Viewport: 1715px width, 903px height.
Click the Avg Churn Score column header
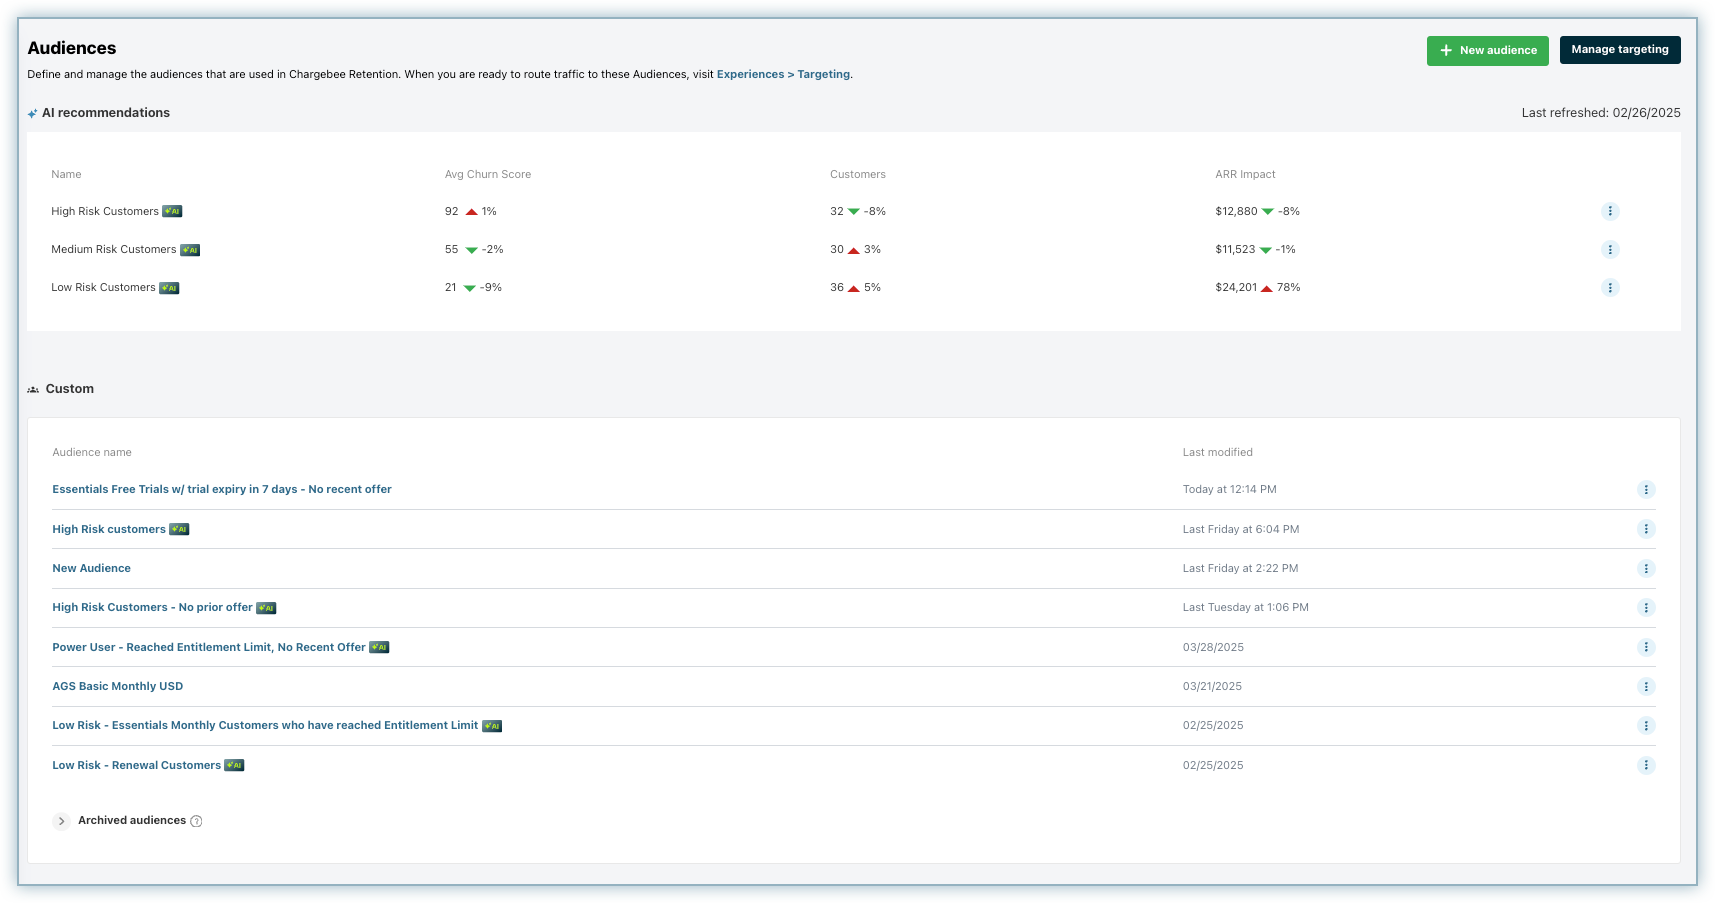click(488, 174)
